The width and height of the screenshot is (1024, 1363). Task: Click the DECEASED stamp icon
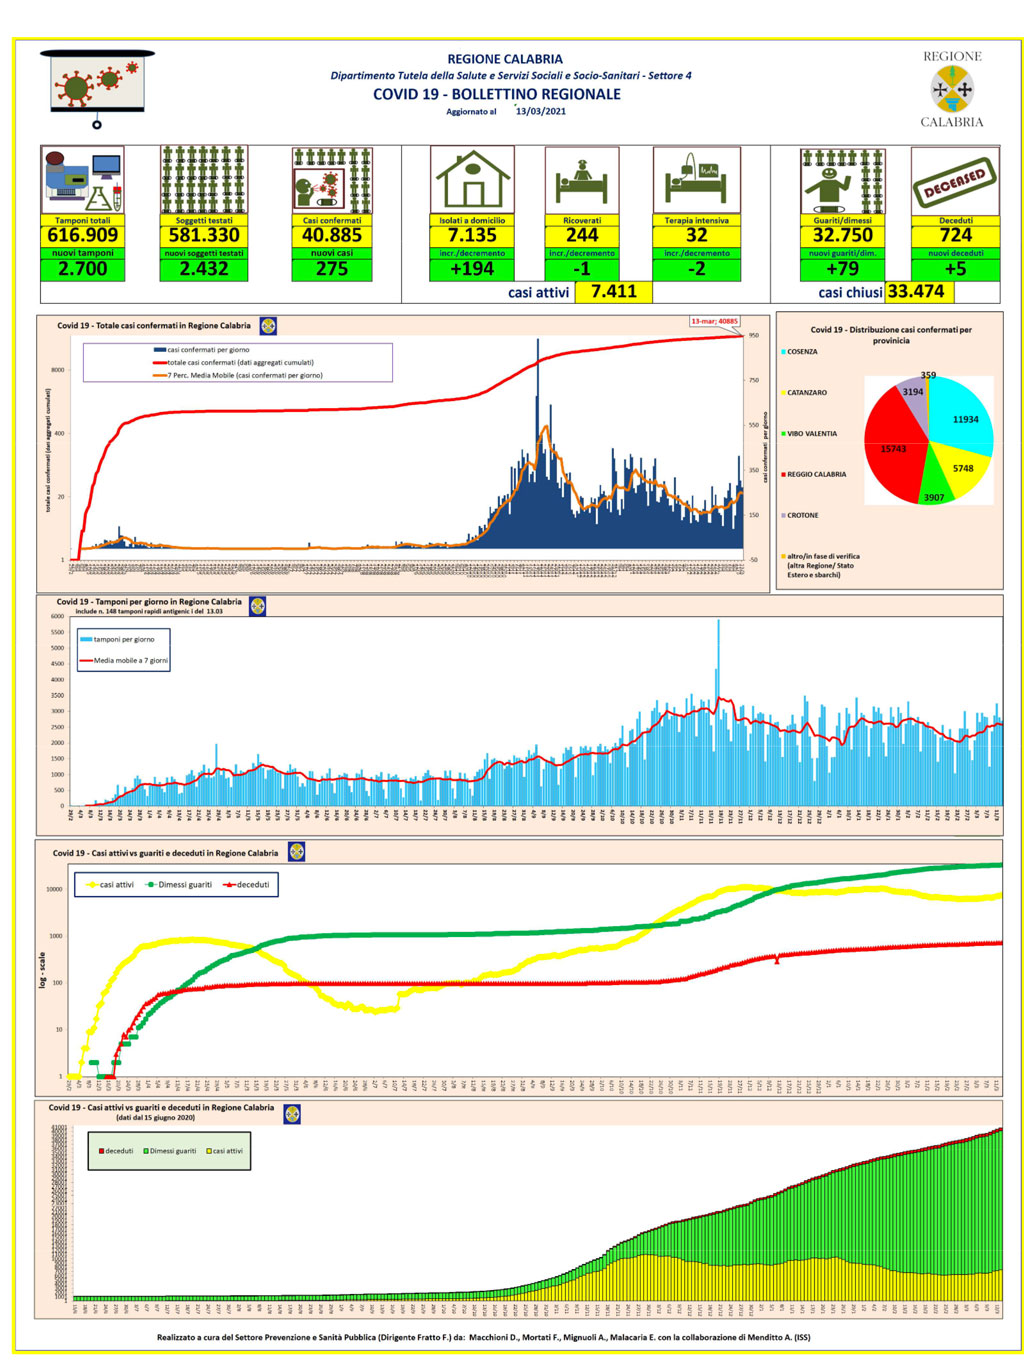(x=955, y=181)
